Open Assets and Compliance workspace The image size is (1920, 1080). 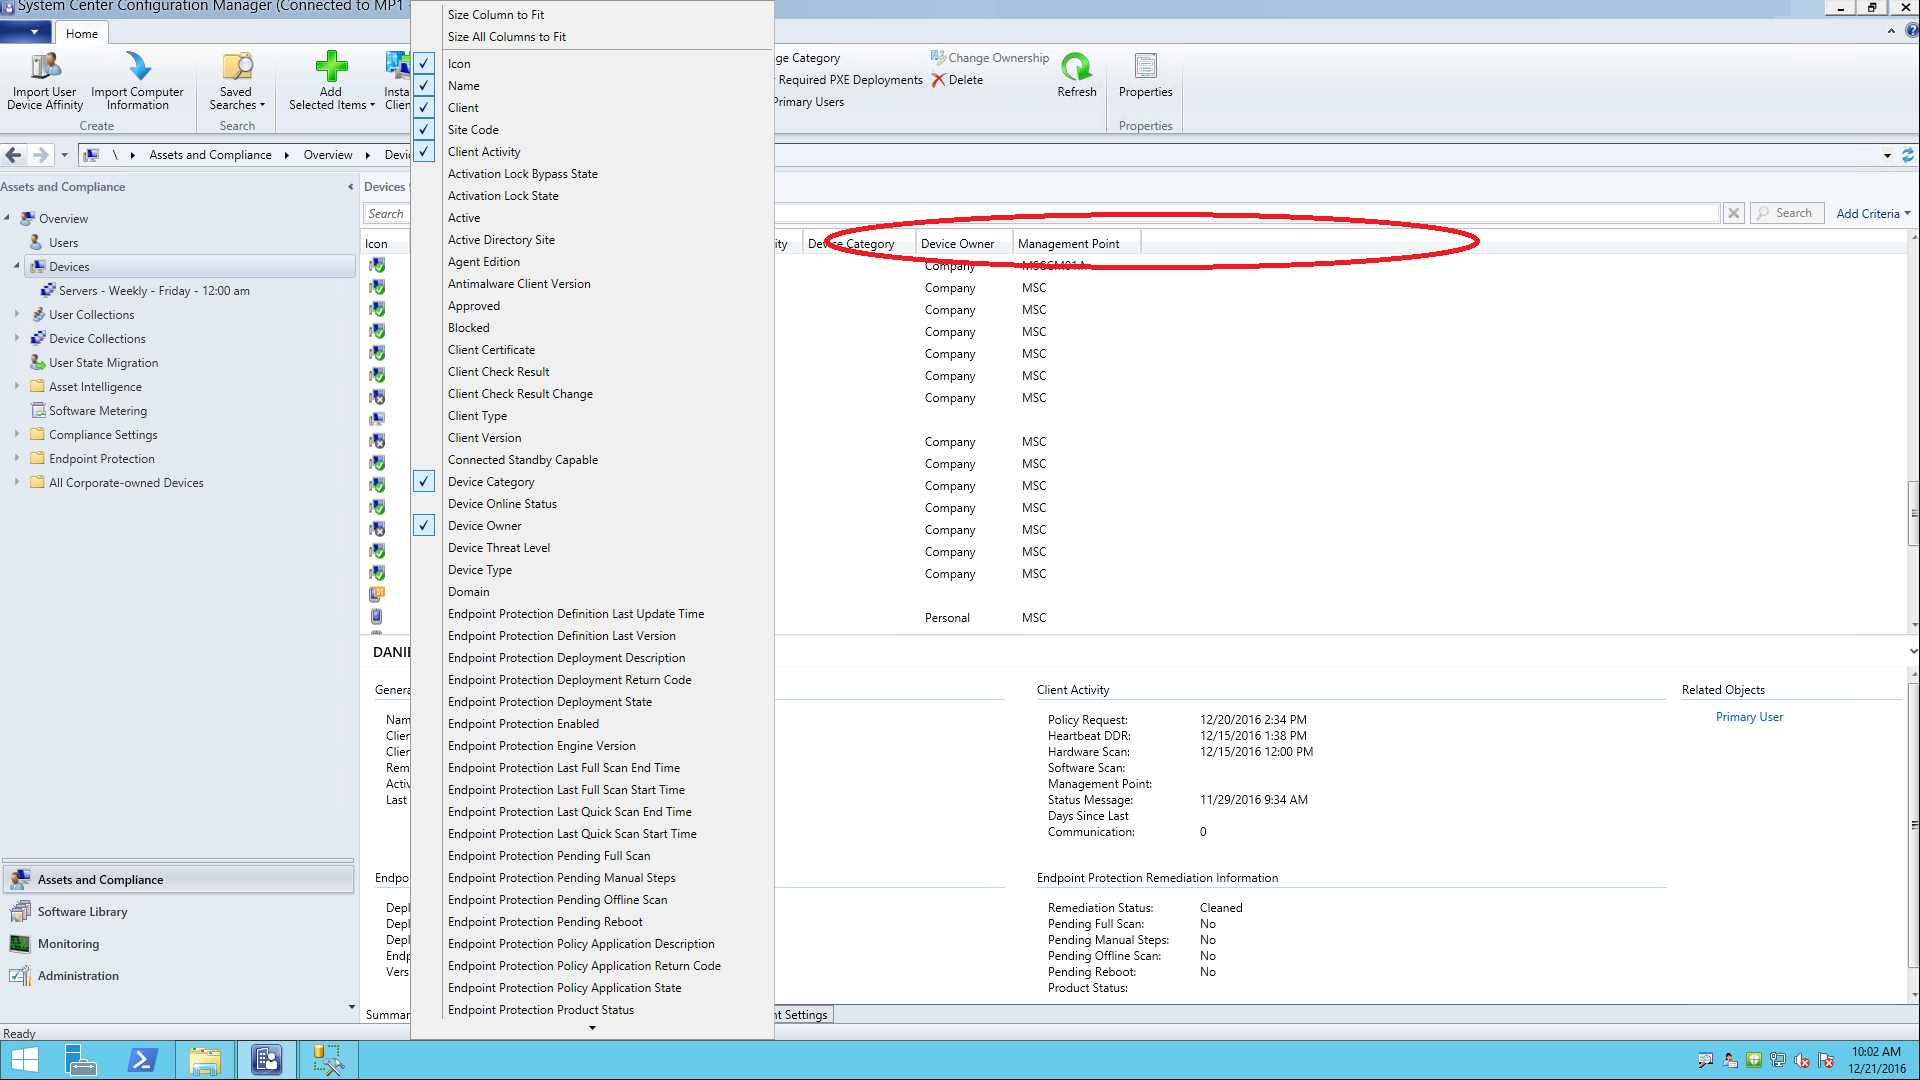tap(178, 880)
